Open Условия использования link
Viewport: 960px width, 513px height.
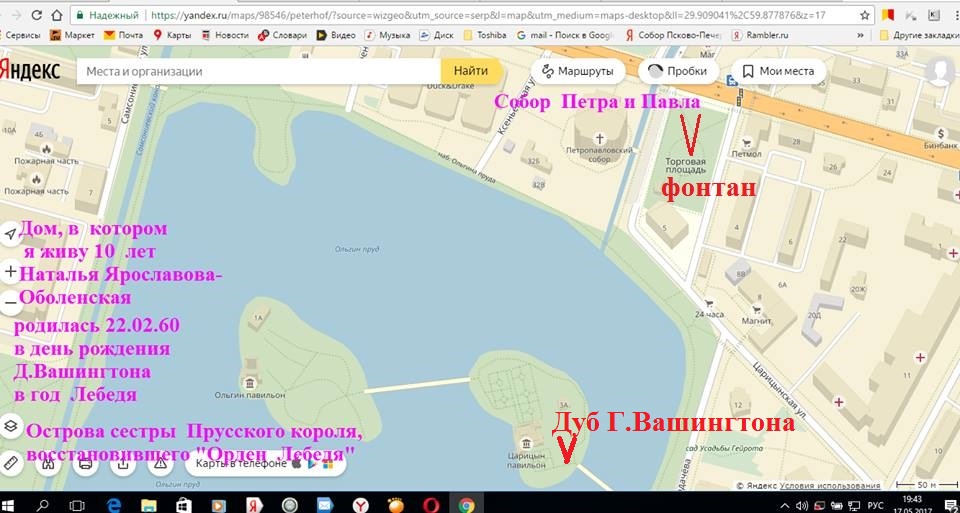[x=830, y=485]
